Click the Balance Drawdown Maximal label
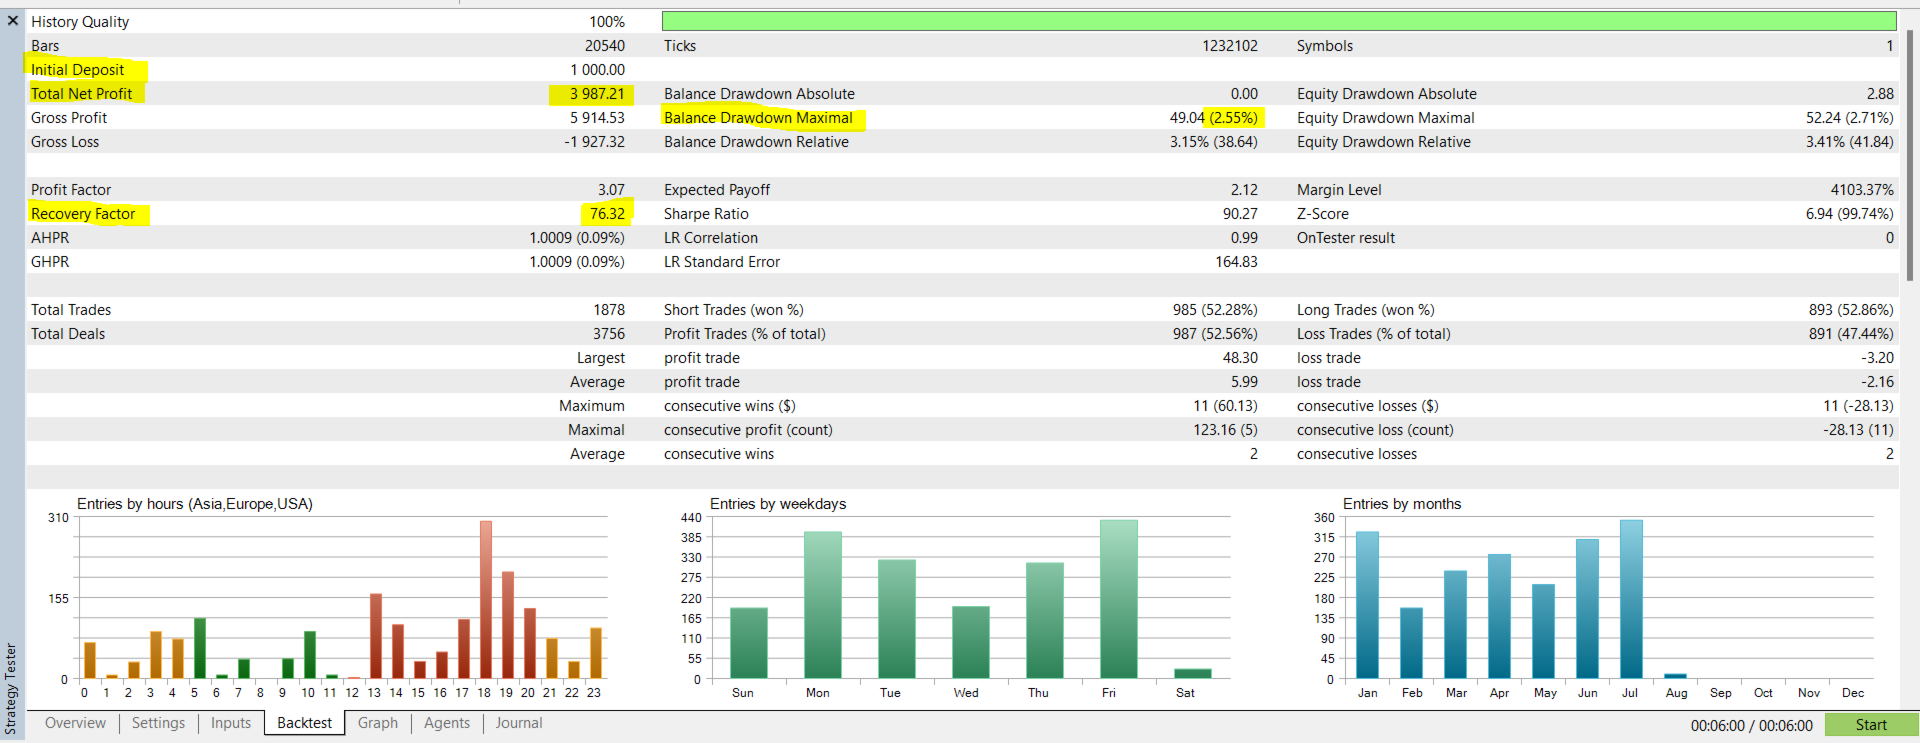The height and width of the screenshot is (743, 1920). (x=758, y=118)
